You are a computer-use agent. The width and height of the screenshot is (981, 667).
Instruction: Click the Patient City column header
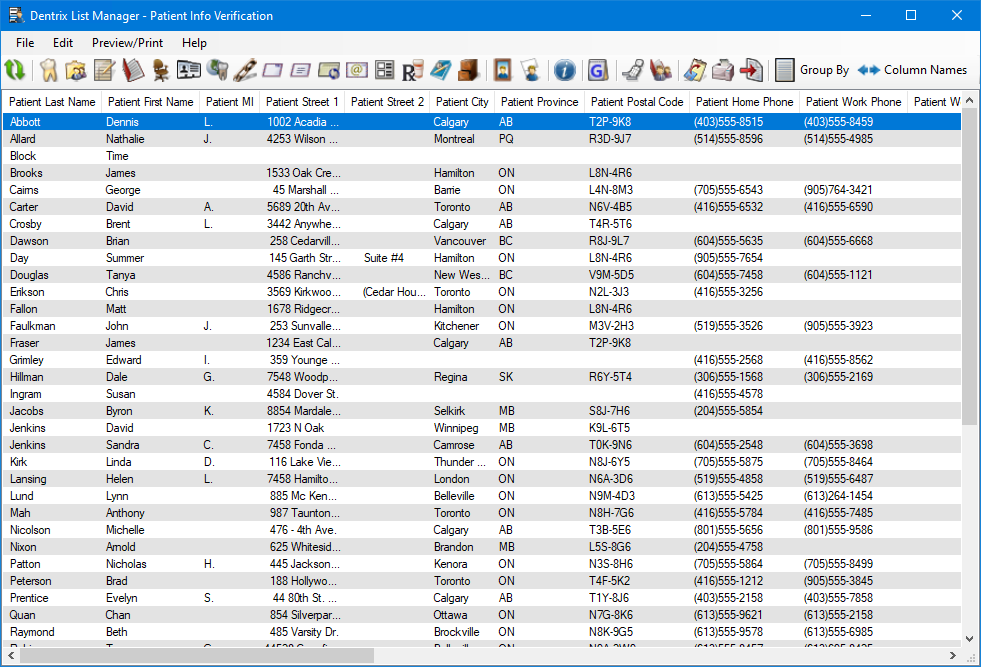click(462, 101)
